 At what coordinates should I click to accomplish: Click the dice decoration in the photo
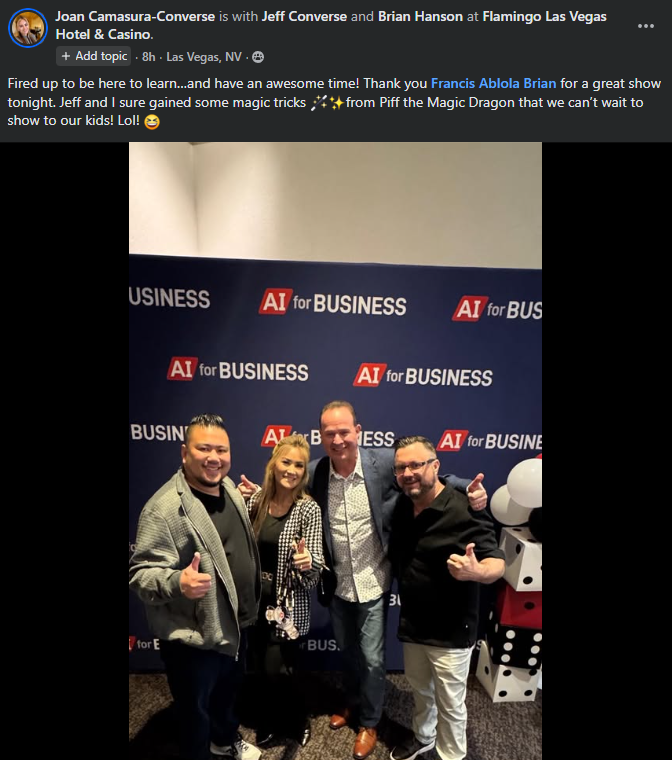click(x=514, y=613)
